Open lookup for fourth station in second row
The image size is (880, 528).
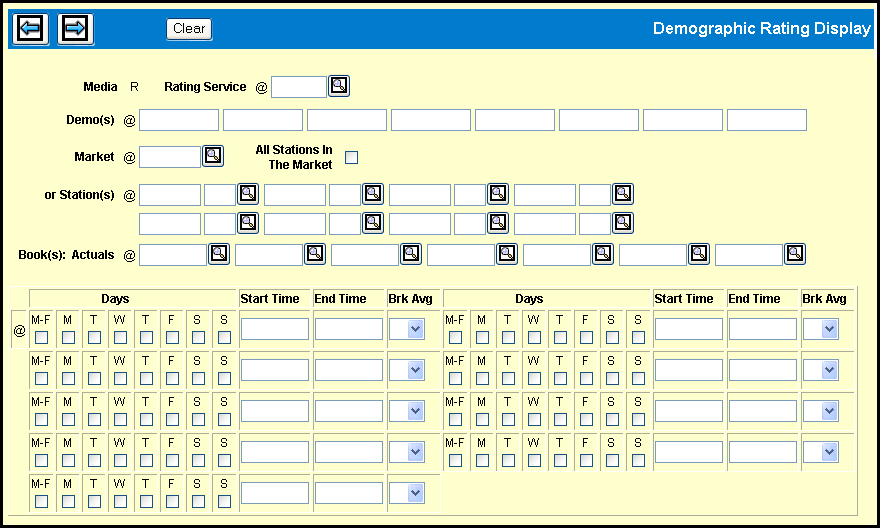coord(623,223)
